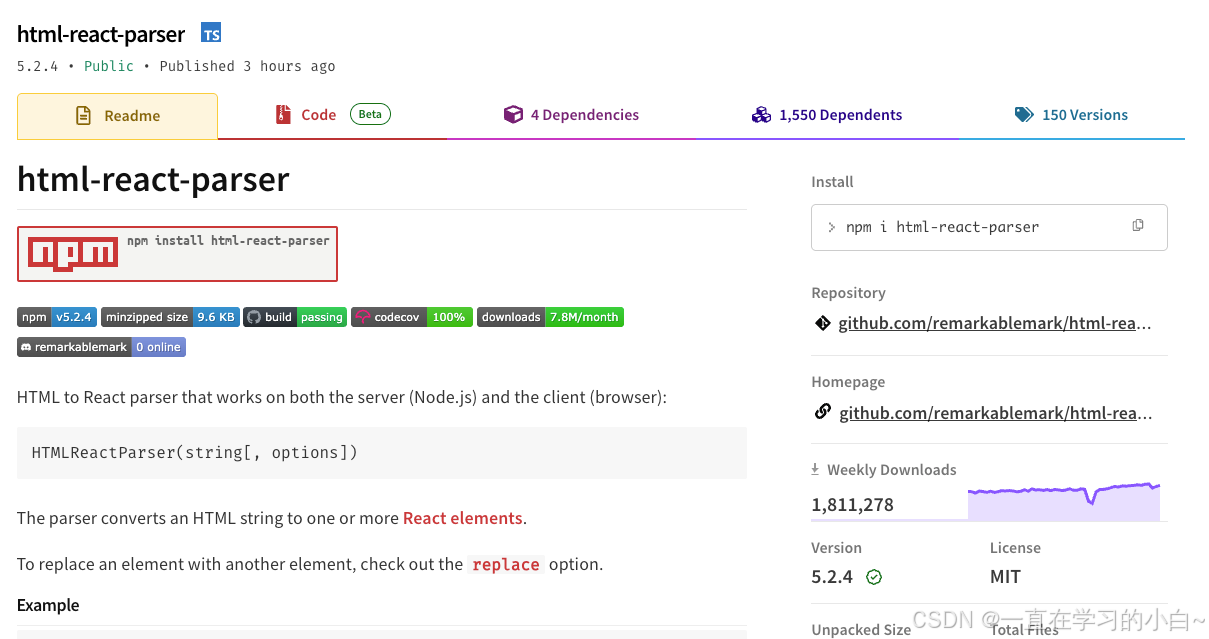Viewport: 1209px width, 639px height.
Task: Click the version provenance checkmark icon
Action: coord(874,577)
